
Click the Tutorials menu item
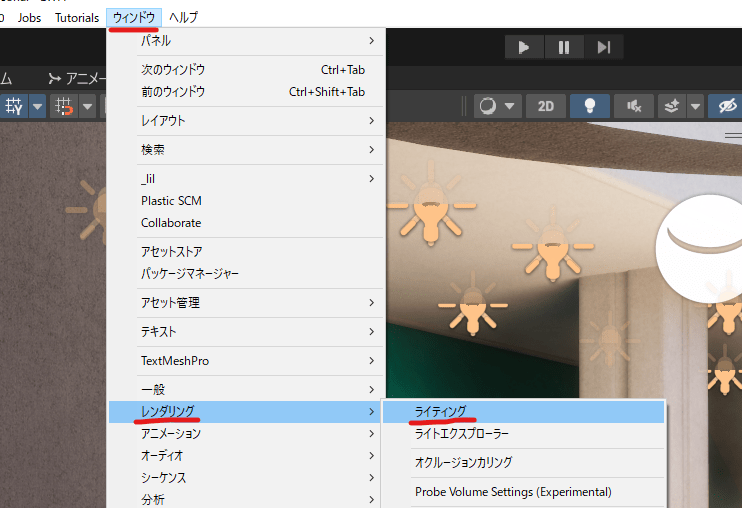77,18
